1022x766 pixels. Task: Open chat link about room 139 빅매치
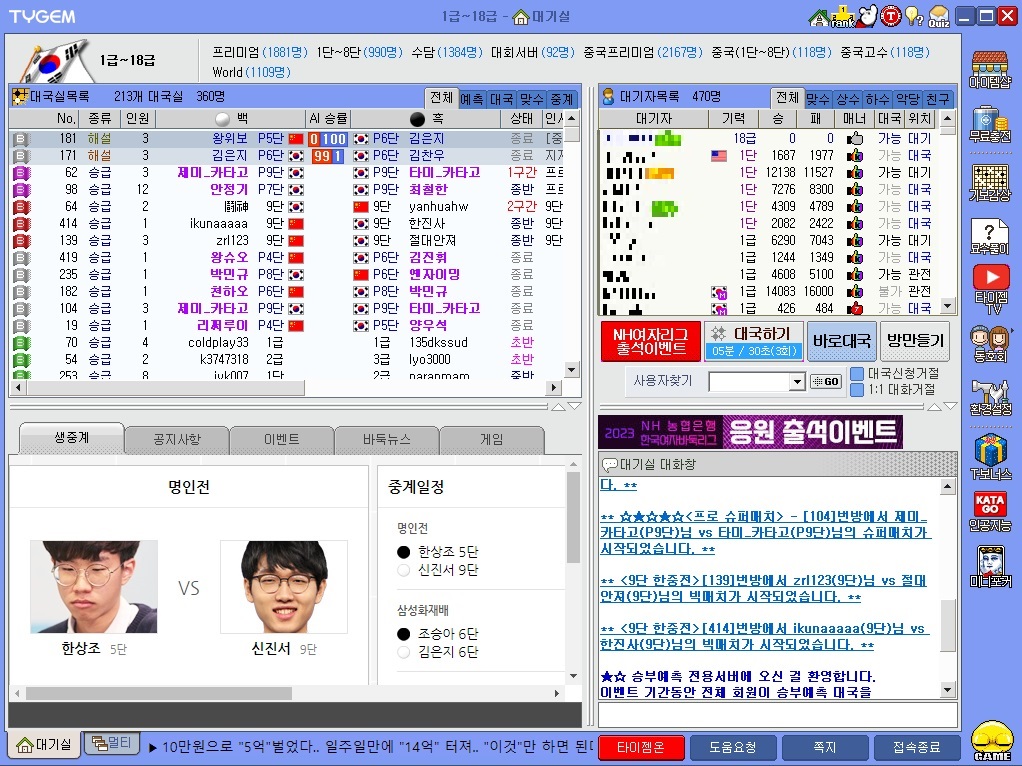(763, 588)
